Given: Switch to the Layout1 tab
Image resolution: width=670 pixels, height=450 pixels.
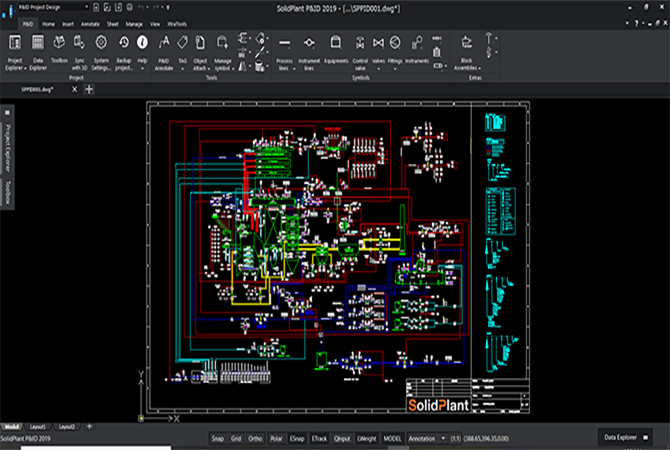Looking at the screenshot, I should [x=38, y=426].
